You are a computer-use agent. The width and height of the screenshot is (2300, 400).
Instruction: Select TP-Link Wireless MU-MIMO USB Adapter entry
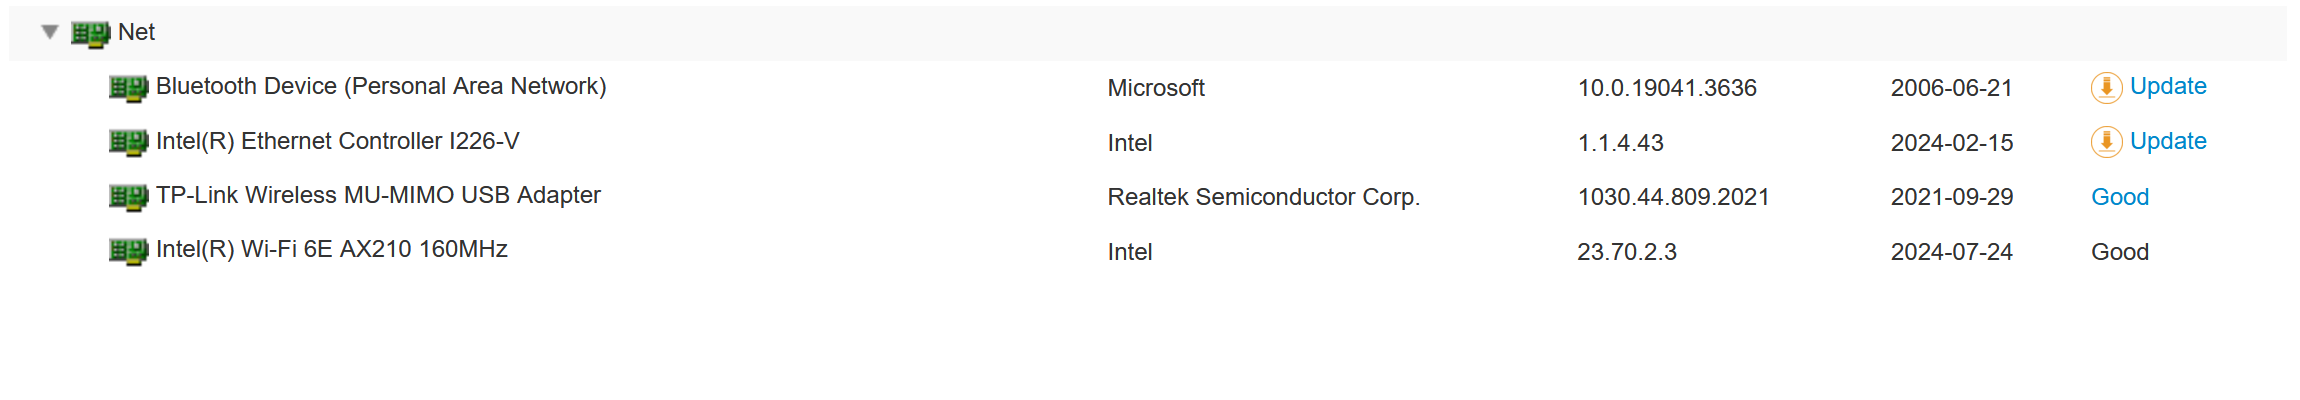pos(378,195)
